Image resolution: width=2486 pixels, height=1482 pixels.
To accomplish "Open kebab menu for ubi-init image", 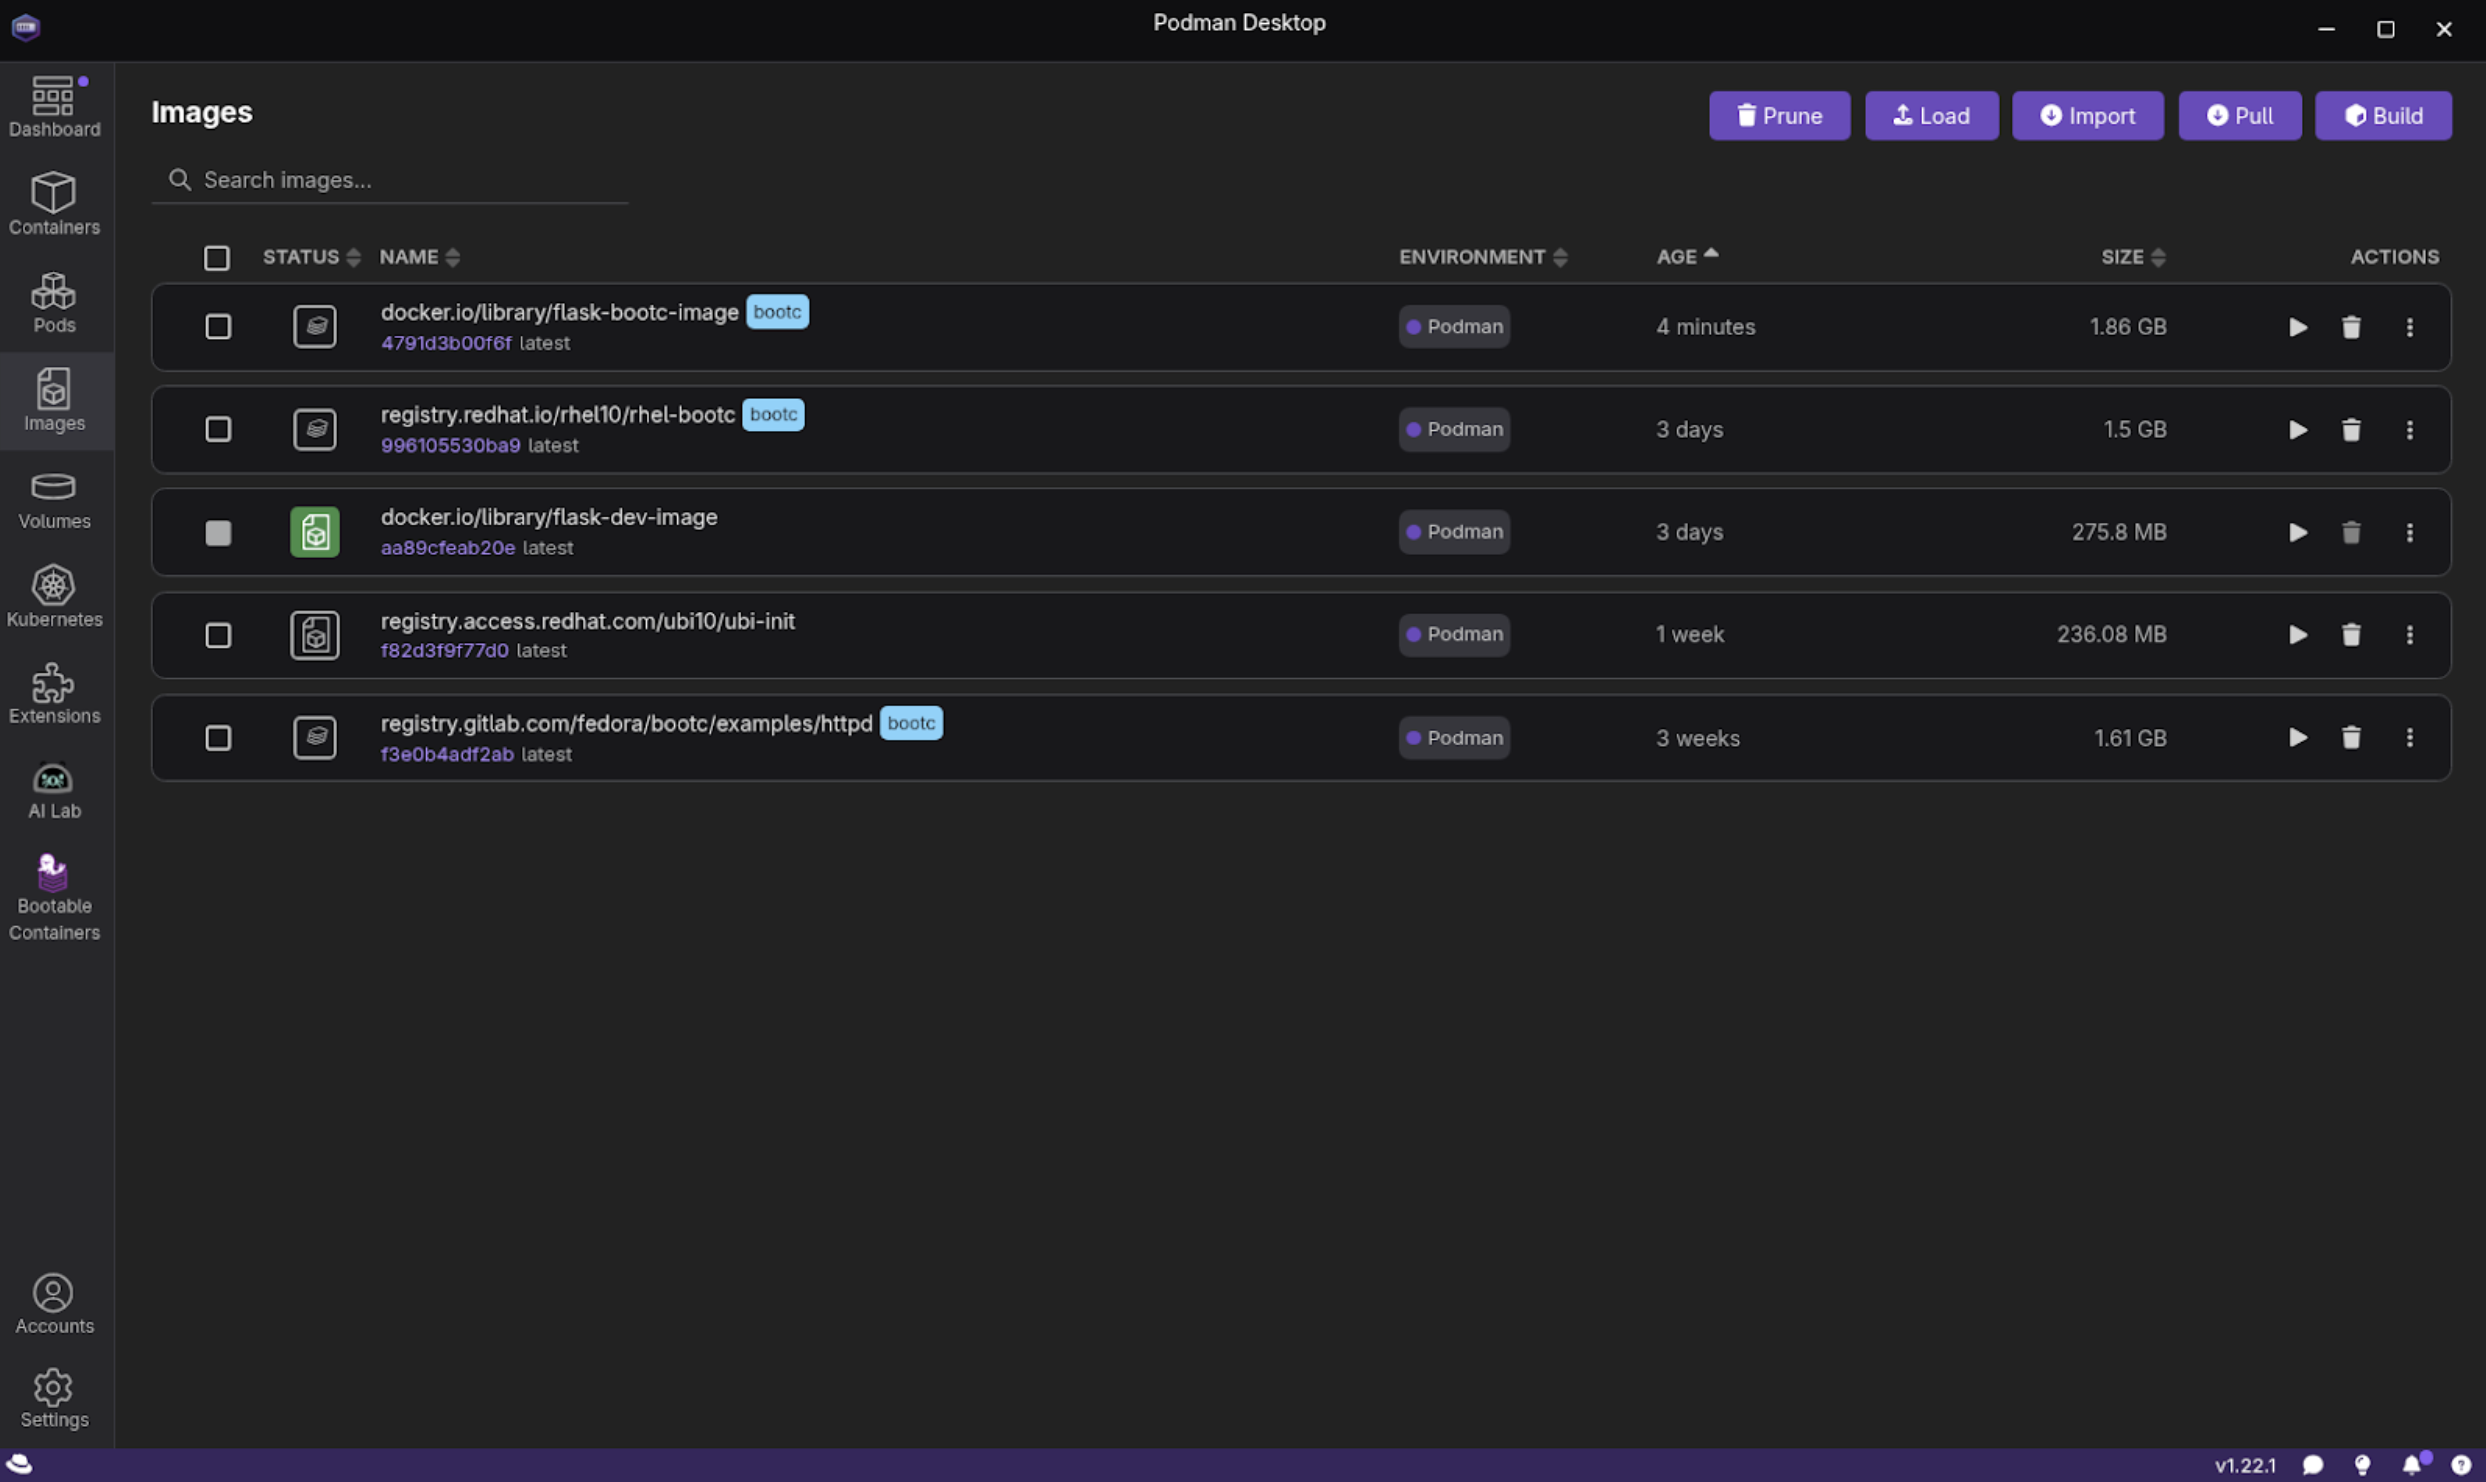I will tap(2409, 635).
